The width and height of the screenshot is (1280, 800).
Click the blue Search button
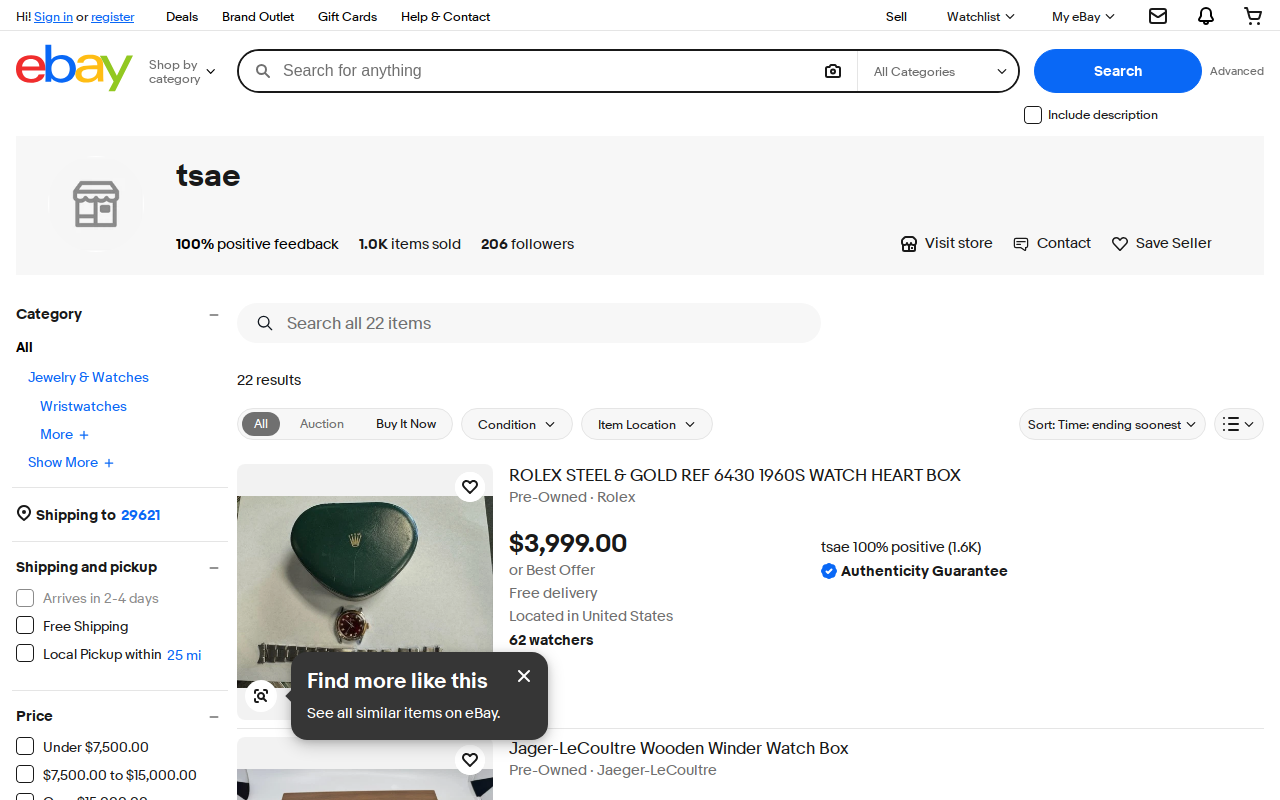click(1117, 71)
